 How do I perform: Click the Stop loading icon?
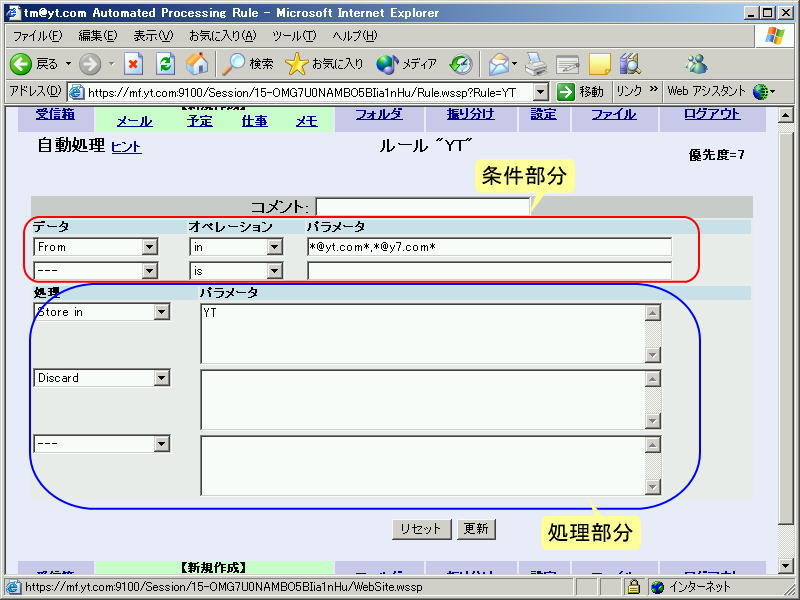(x=134, y=64)
